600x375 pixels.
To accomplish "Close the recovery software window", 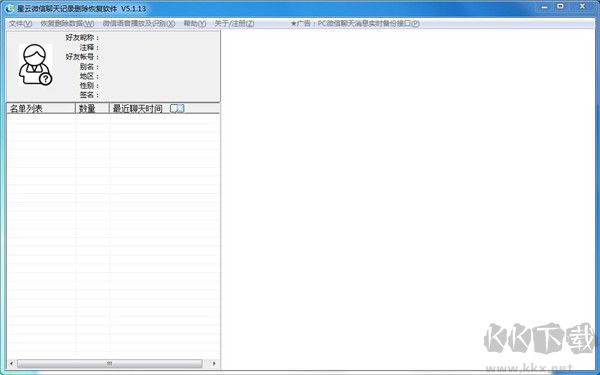I will pyautogui.click(x=582, y=7).
